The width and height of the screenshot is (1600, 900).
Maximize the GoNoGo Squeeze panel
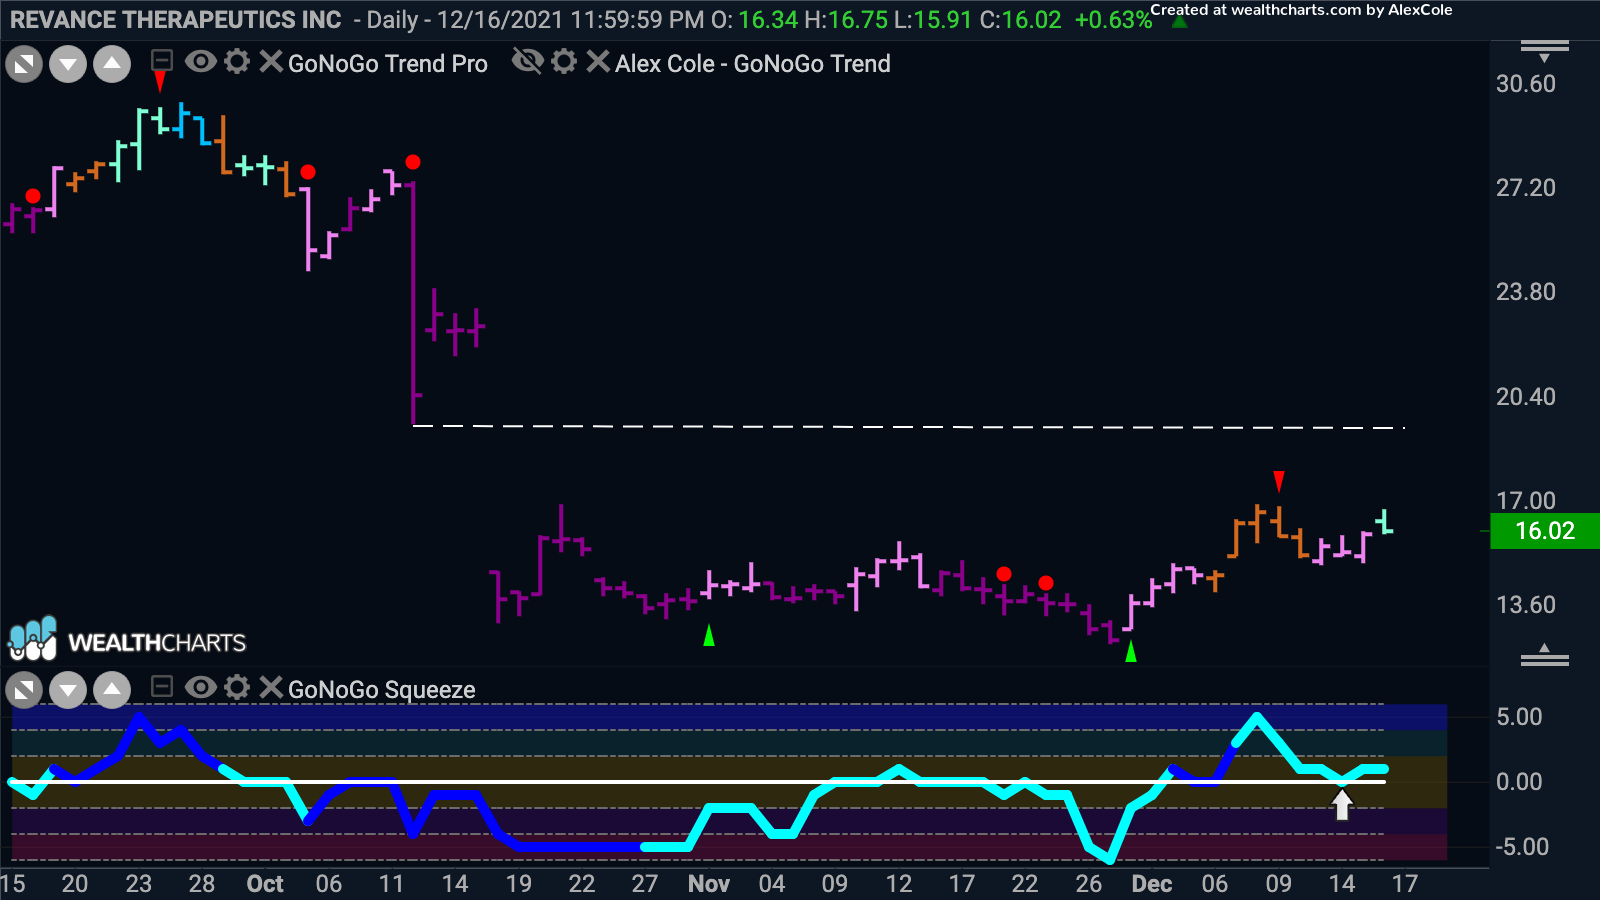(x=24, y=690)
